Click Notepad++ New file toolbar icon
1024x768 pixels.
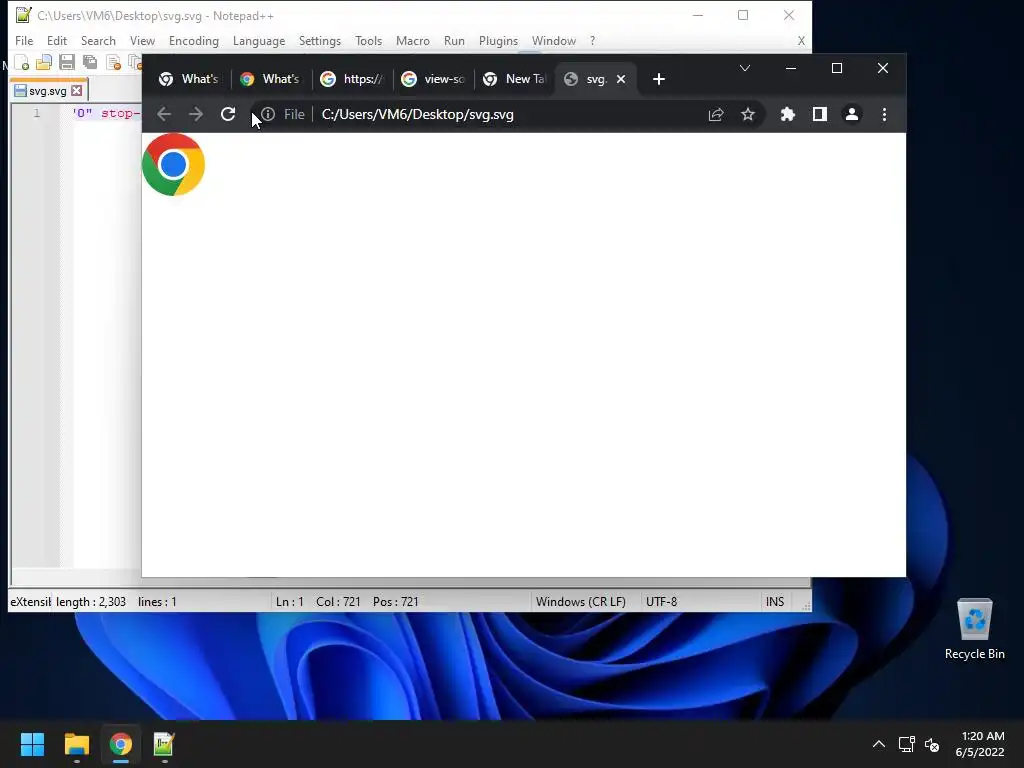coord(22,63)
